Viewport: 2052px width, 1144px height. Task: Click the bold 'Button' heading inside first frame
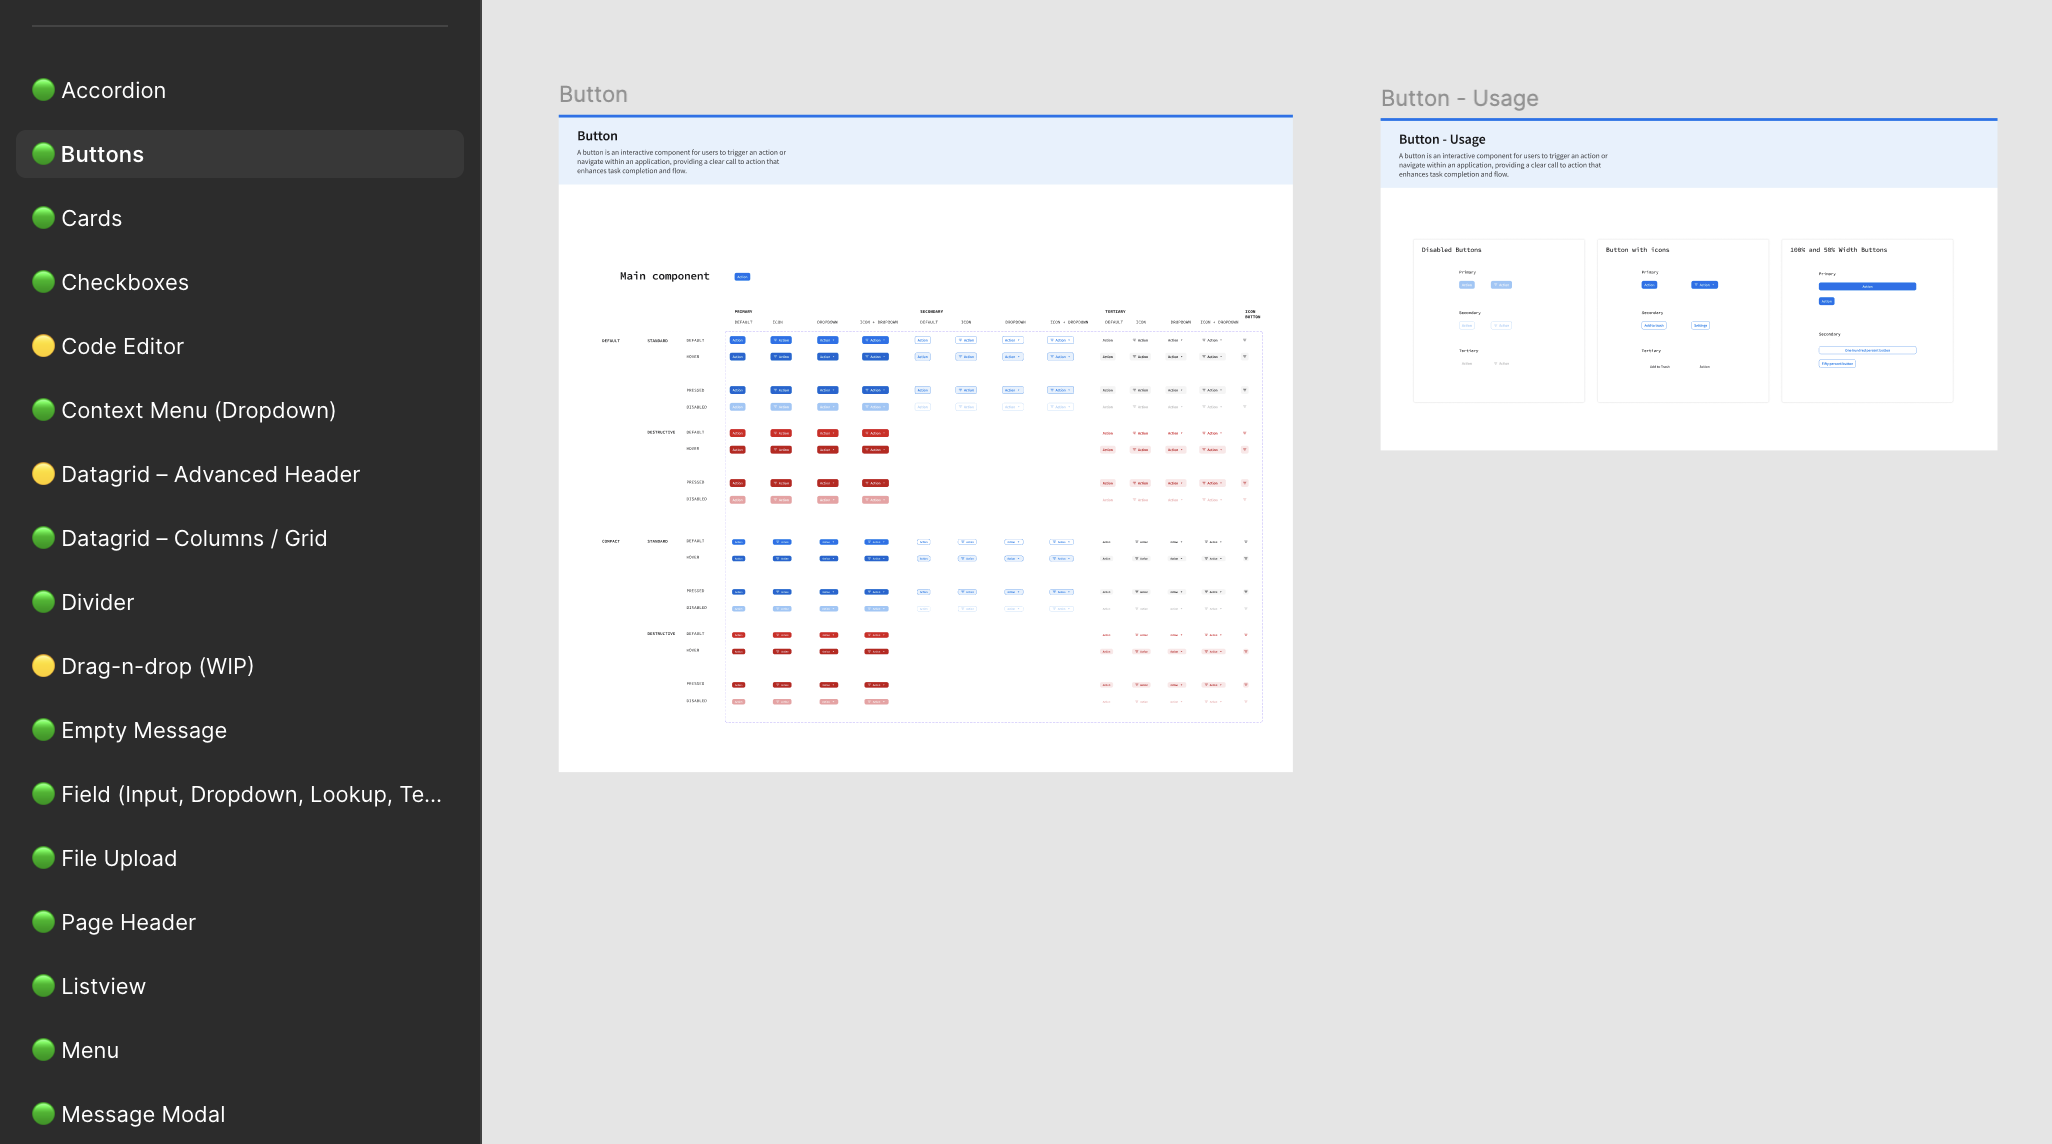[597, 136]
